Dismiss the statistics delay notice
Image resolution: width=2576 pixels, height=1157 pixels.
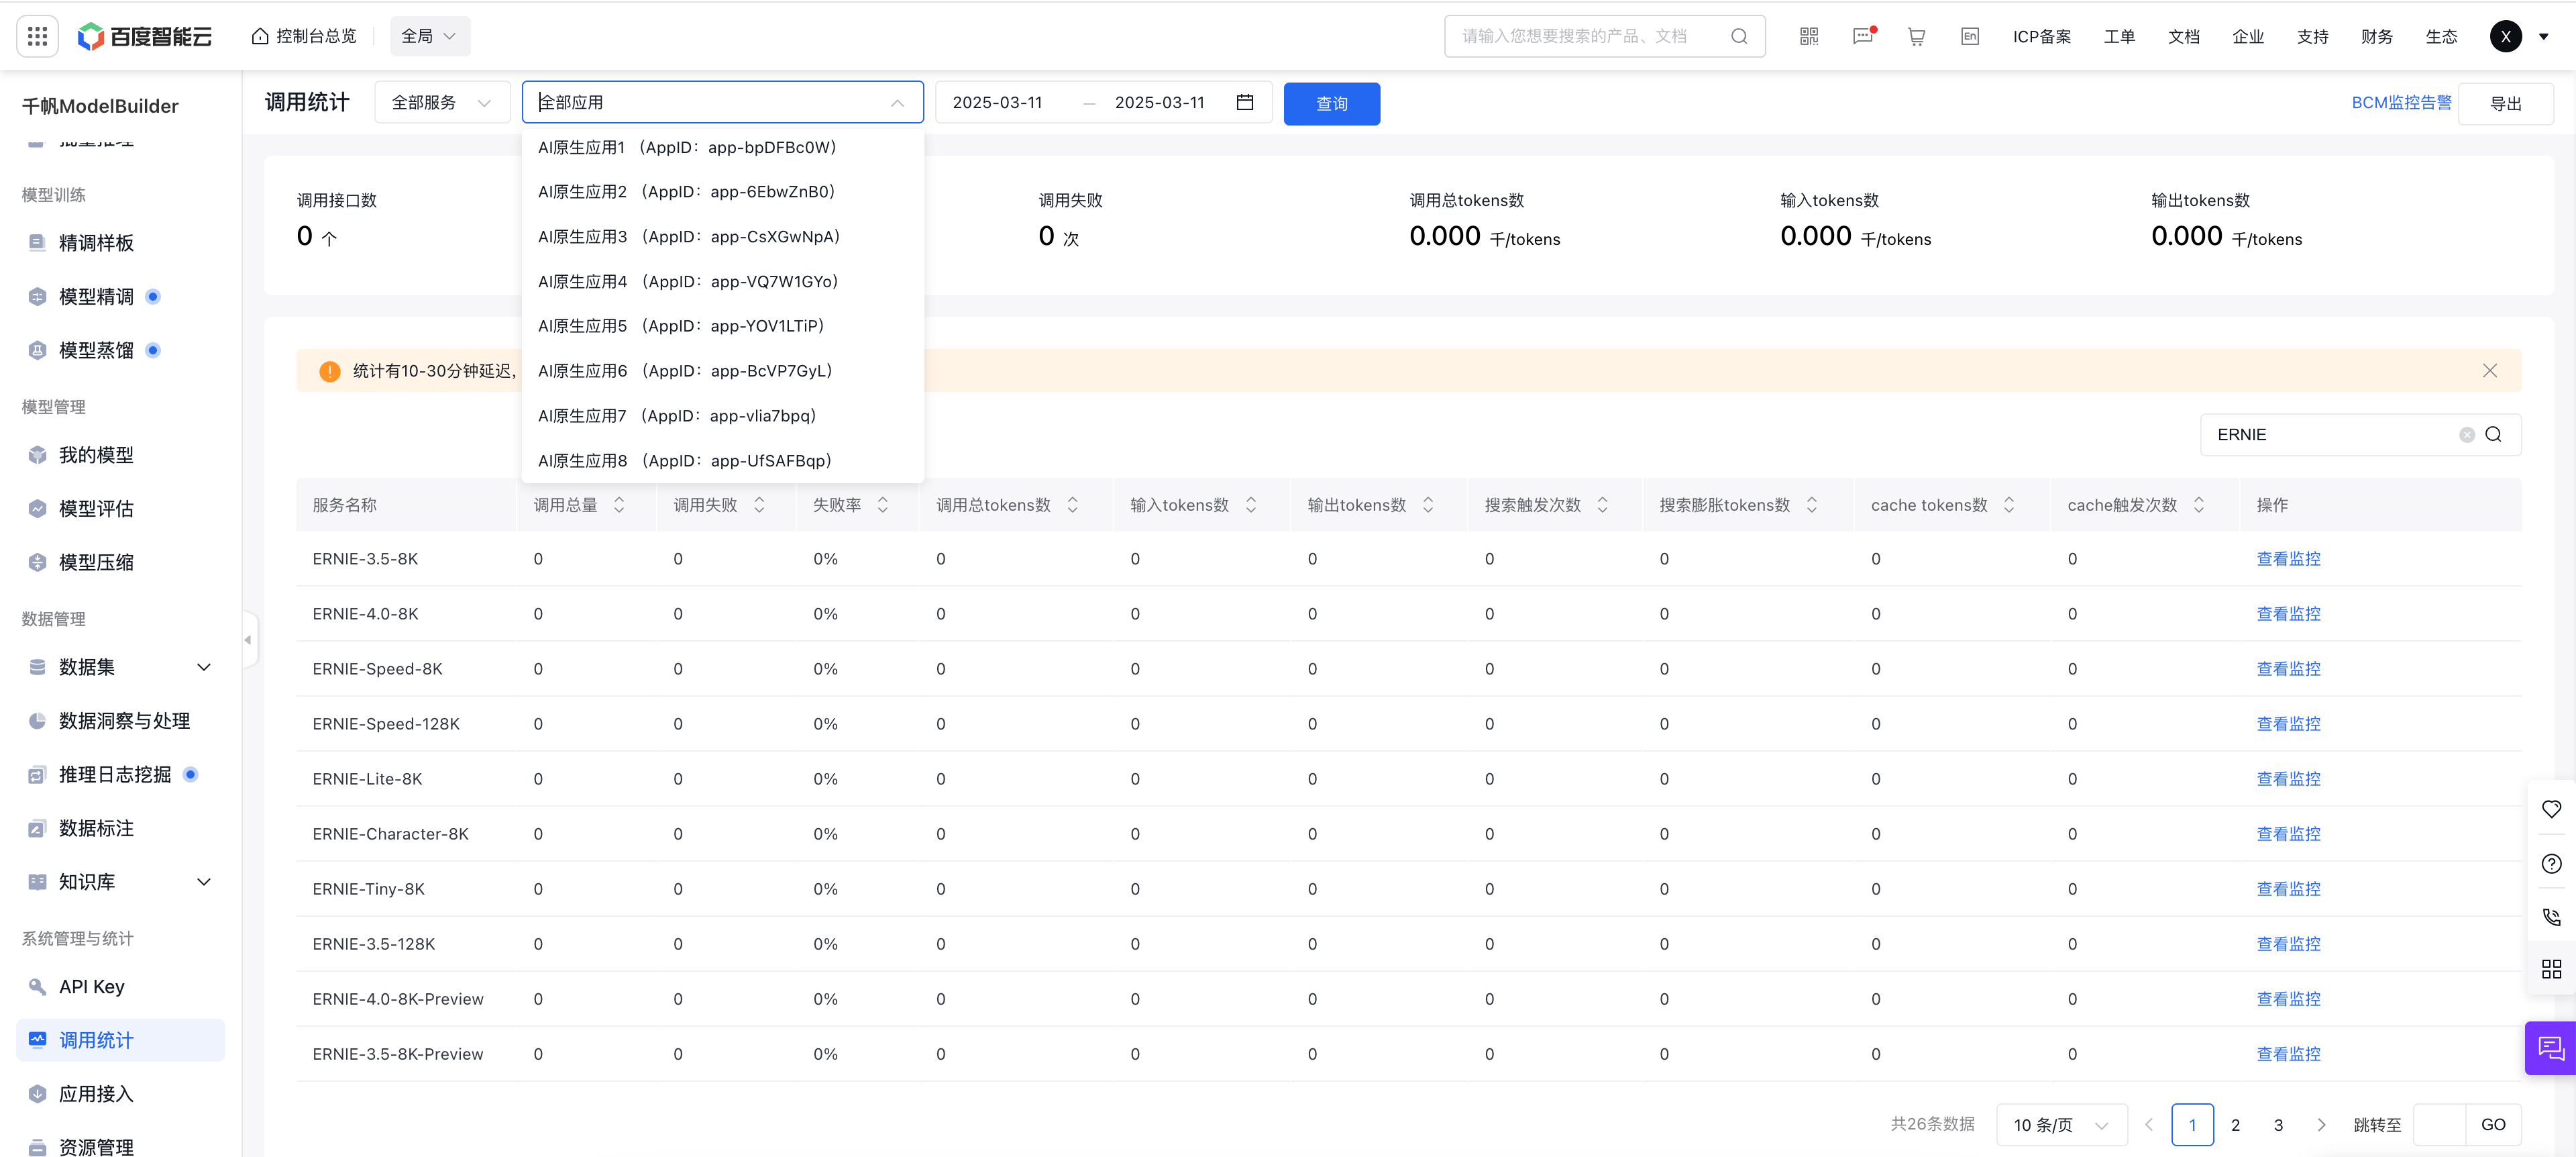tap(2490, 371)
